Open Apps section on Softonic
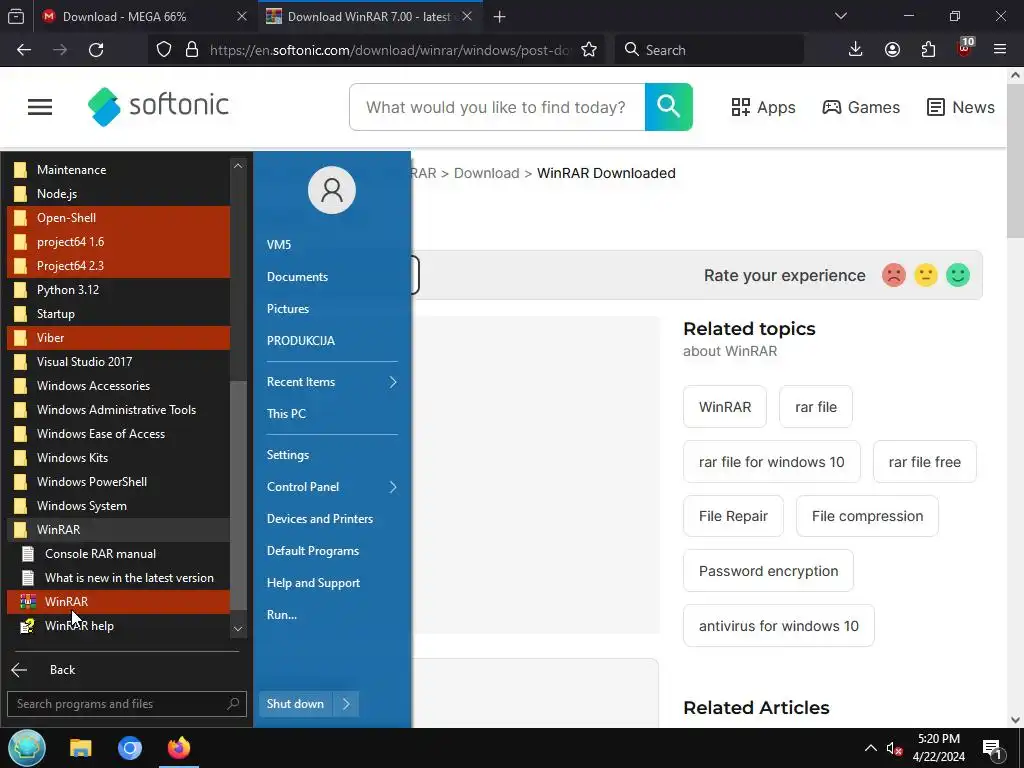This screenshot has width=1024, height=768. (763, 107)
